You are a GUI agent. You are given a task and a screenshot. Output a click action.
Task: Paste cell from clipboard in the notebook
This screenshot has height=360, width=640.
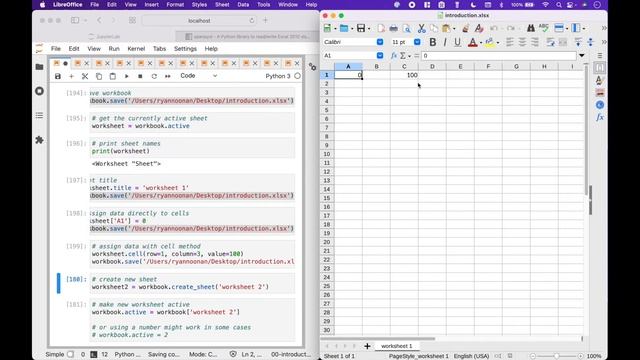tap(113, 76)
